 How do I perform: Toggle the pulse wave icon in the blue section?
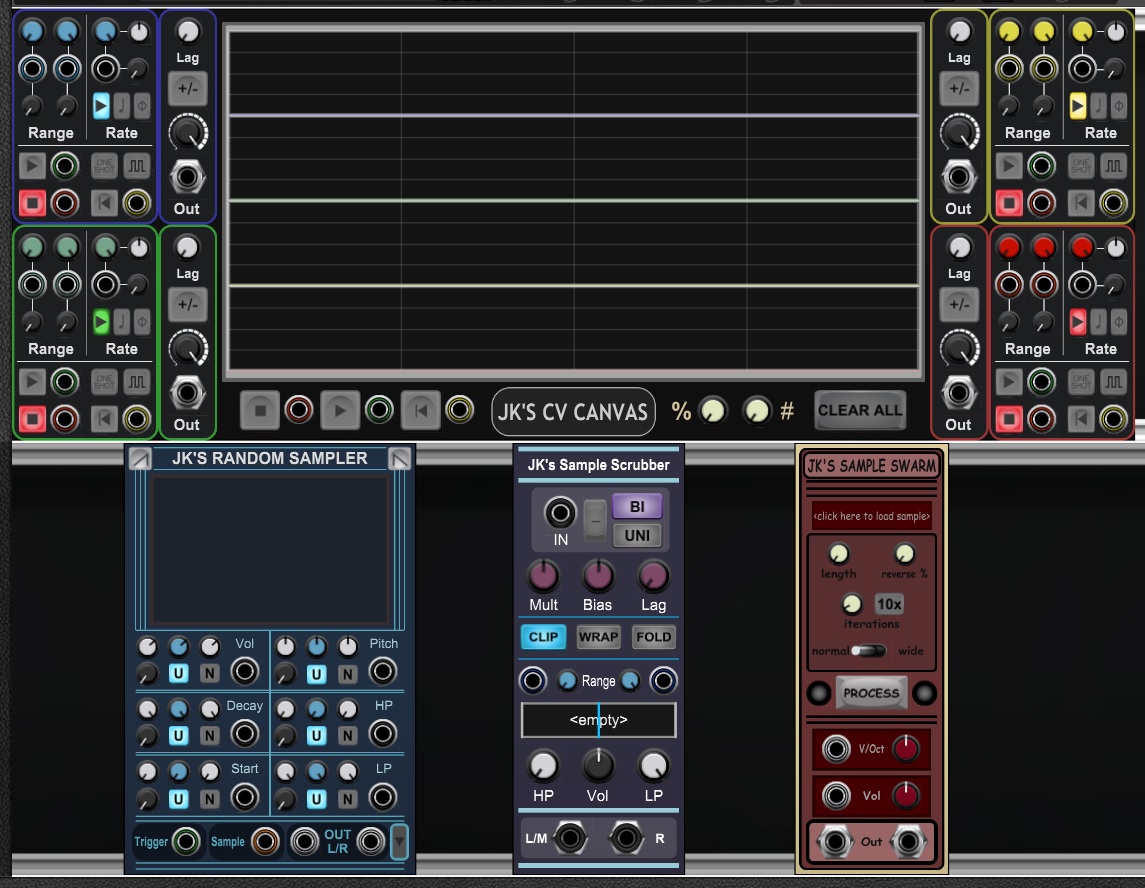coord(137,166)
